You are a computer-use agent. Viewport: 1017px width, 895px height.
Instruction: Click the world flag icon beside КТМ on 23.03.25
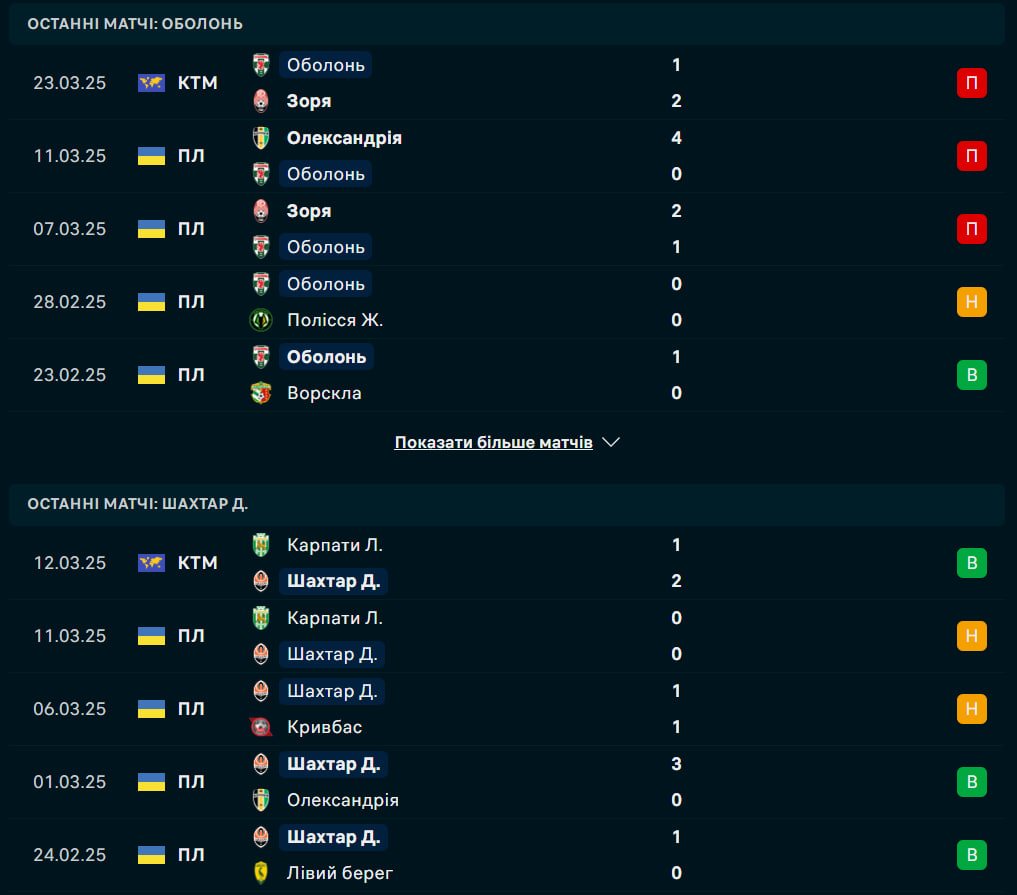pos(151,83)
